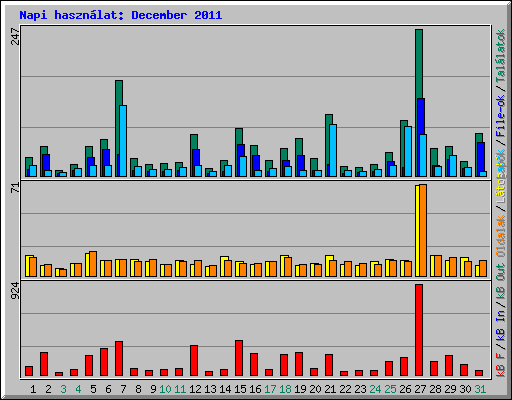Click green weekend day label 18
This screenshot has width=512, height=400.
pyautogui.click(x=285, y=389)
